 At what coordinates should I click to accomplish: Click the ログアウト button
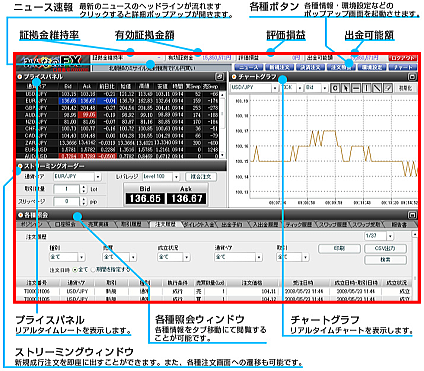click(x=403, y=58)
